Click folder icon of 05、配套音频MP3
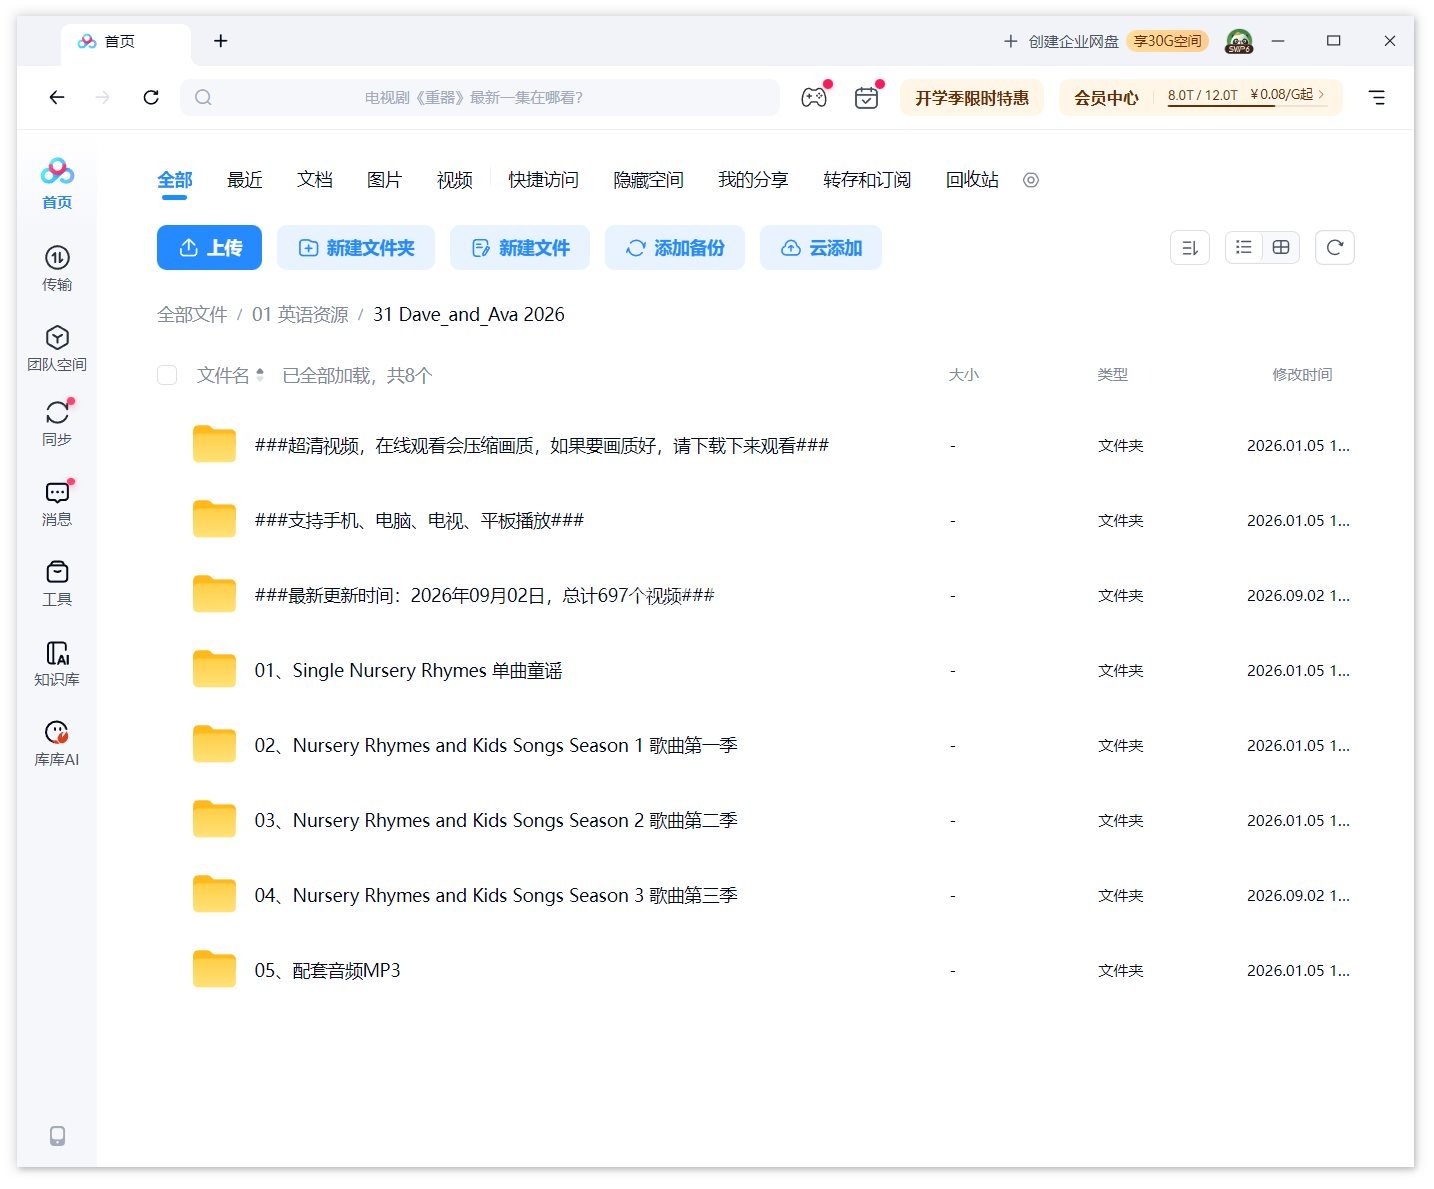The image size is (1434, 1189). tap(214, 969)
